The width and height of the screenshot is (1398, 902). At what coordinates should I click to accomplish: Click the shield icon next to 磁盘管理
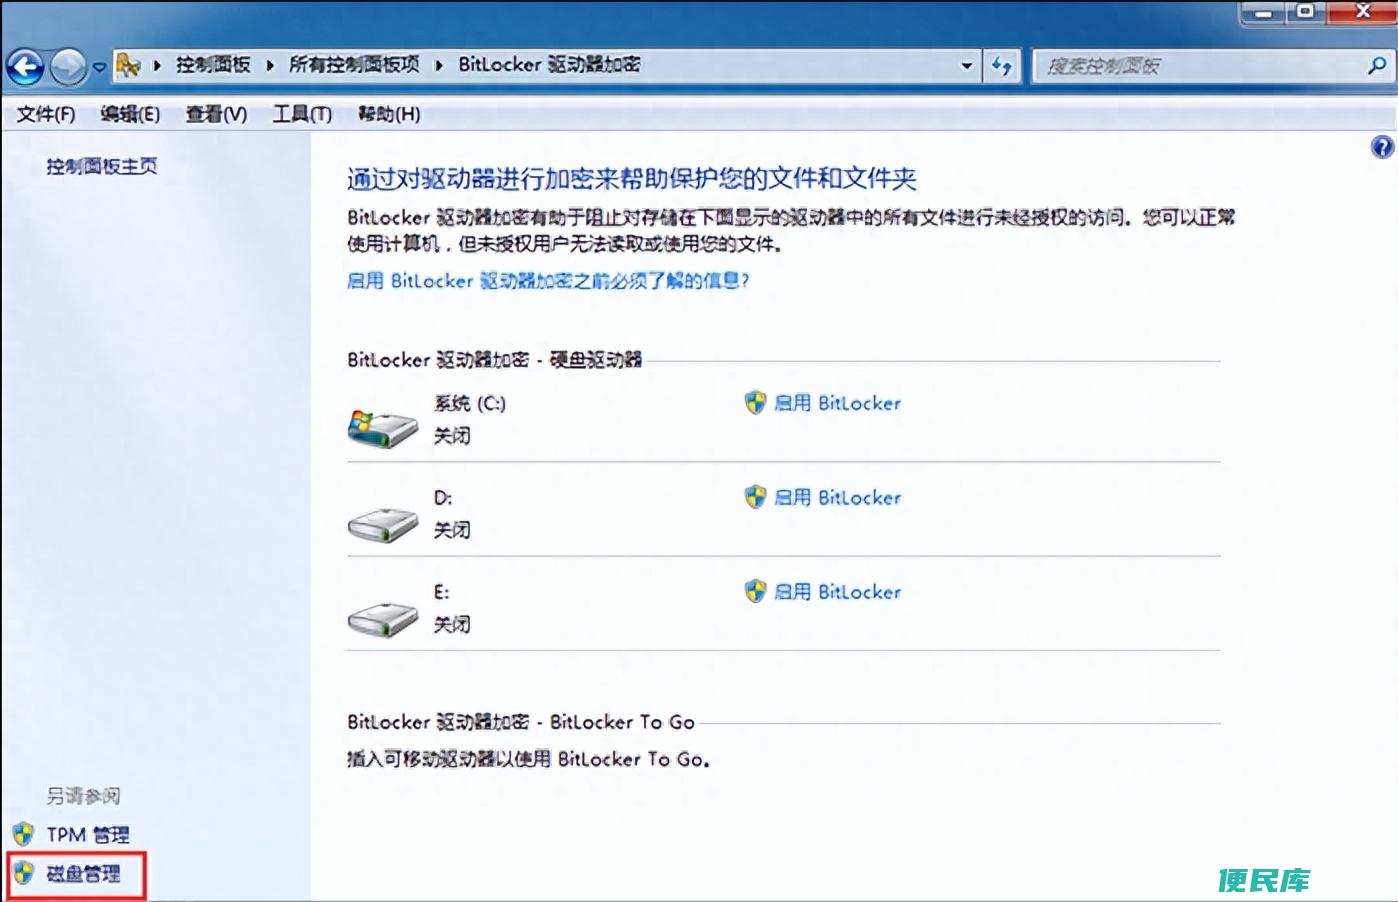23,873
